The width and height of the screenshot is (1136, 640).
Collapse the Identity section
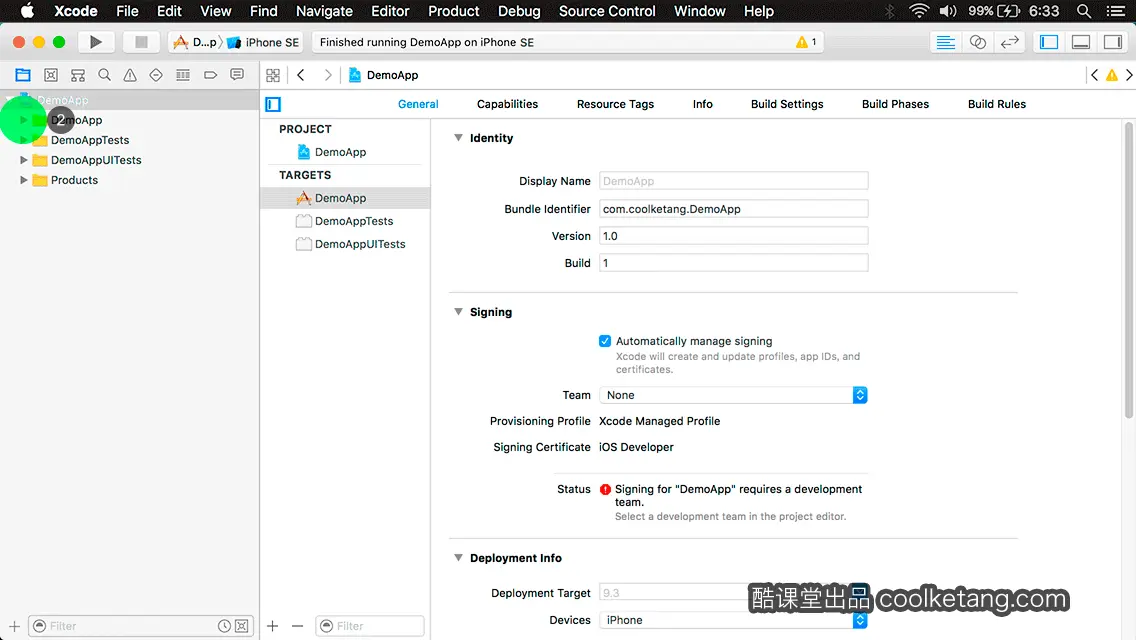point(458,138)
